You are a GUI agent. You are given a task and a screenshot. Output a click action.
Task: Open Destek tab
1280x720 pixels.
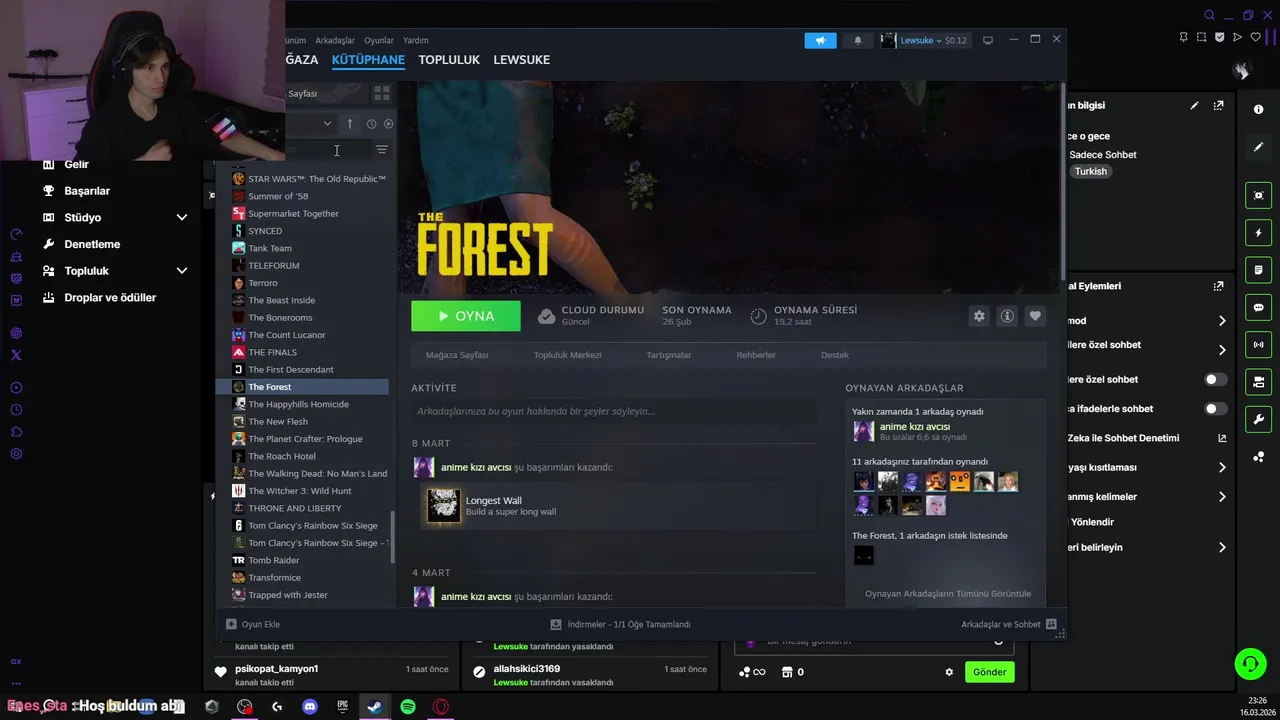tap(835, 355)
